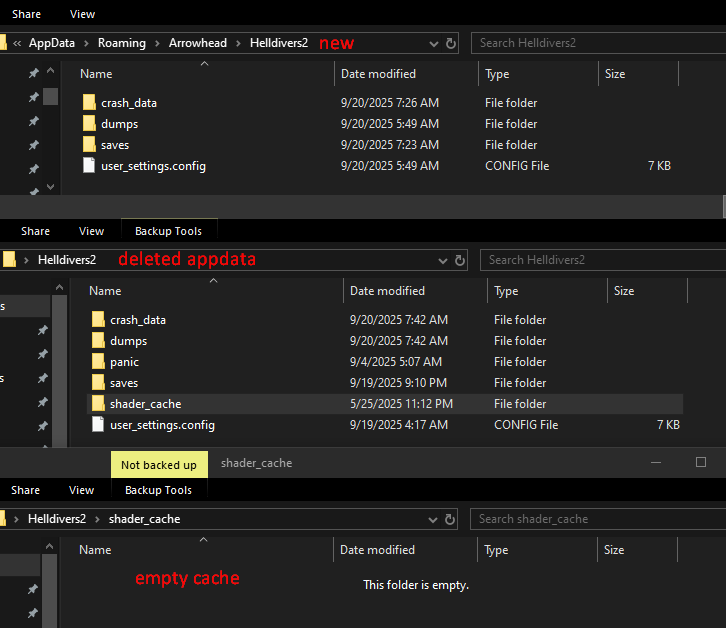
Task: Click the shader_cache folder icon in the file list
Action: [x=98, y=404]
